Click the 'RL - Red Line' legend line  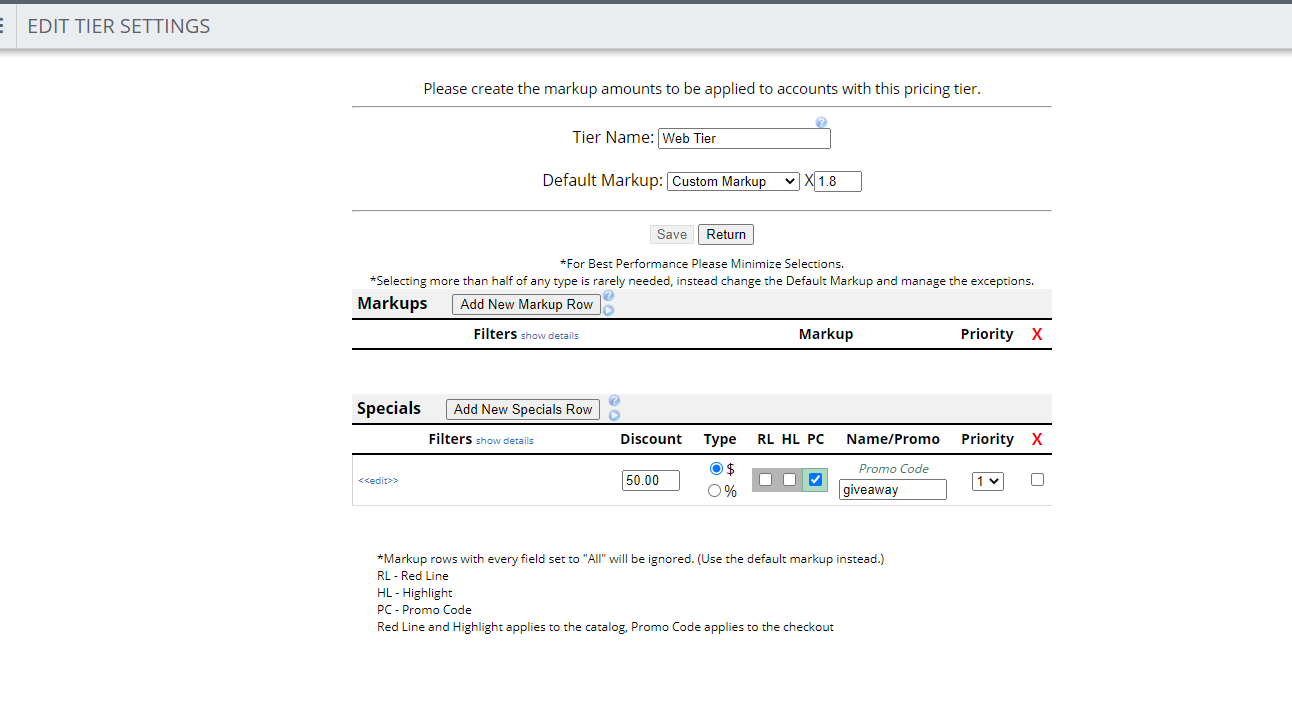coord(413,576)
